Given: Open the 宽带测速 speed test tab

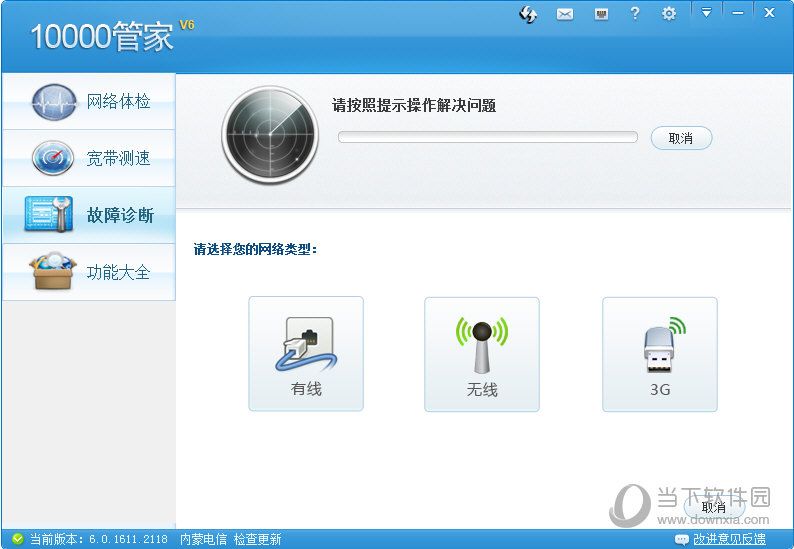Looking at the screenshot, I should click(89, 158).
